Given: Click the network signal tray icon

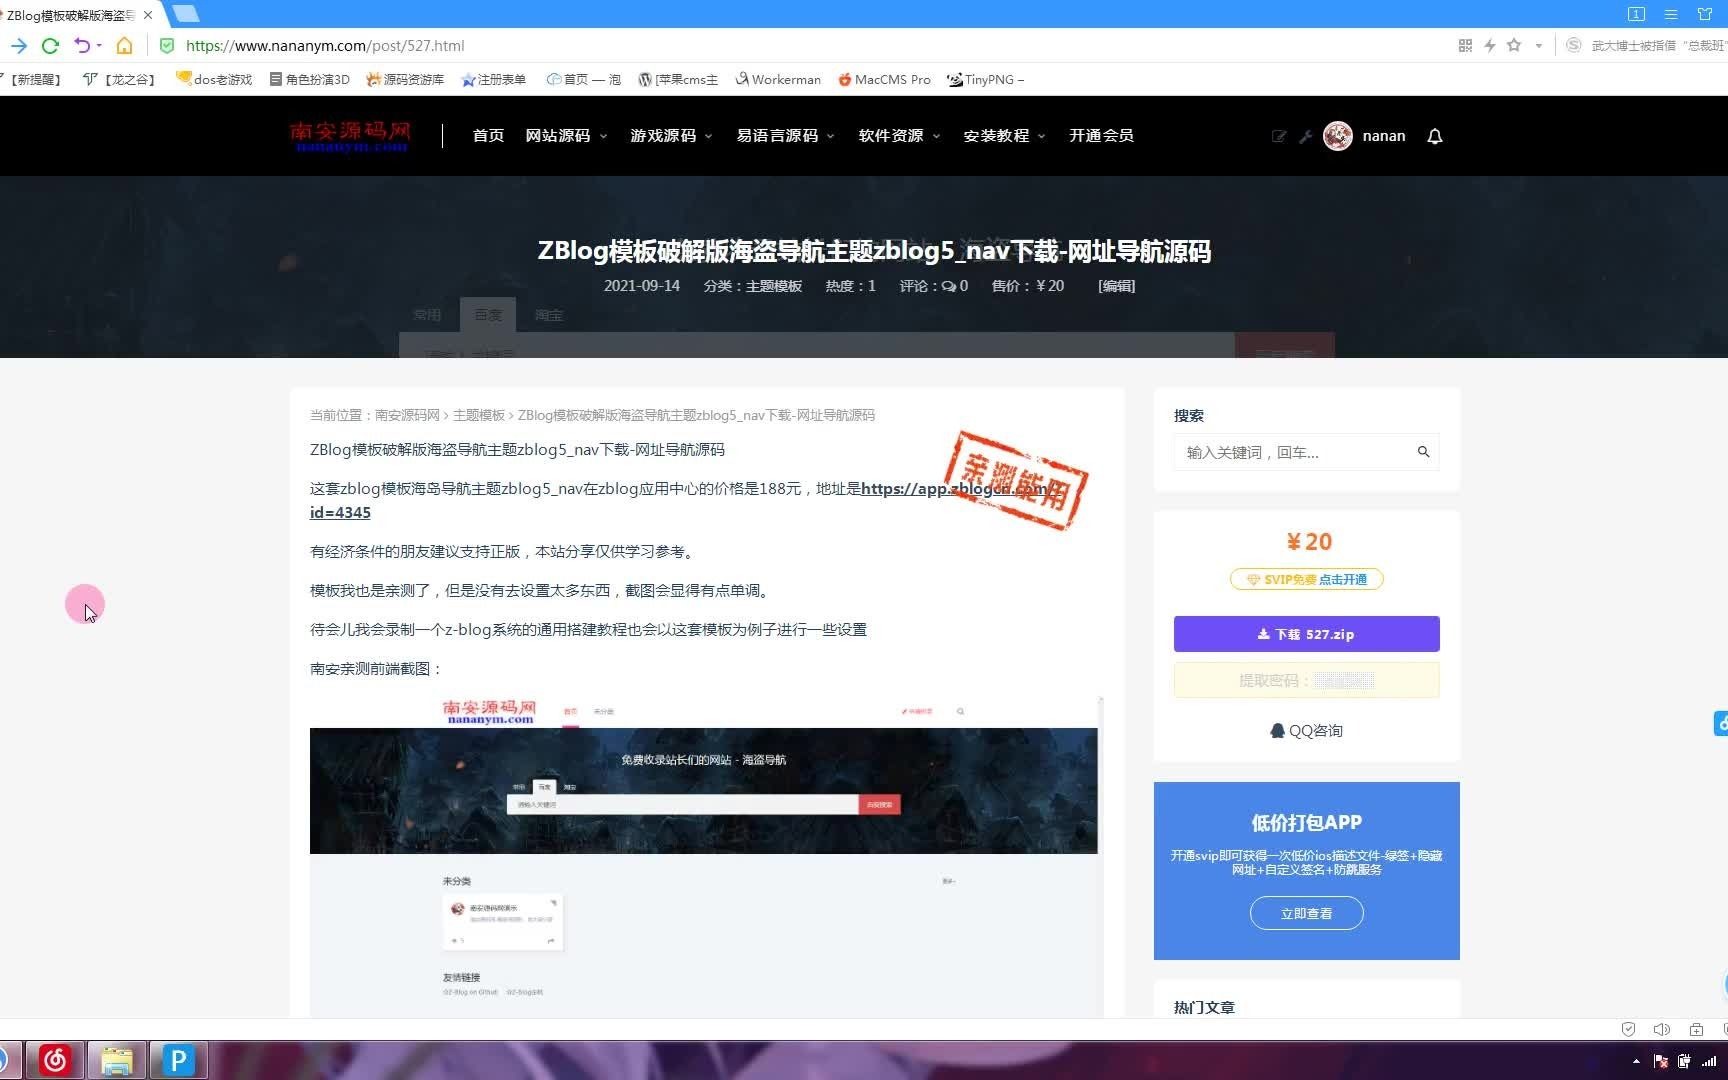Looking at the screenshot, I should pyautogui.click(x=1710, y=1061).
